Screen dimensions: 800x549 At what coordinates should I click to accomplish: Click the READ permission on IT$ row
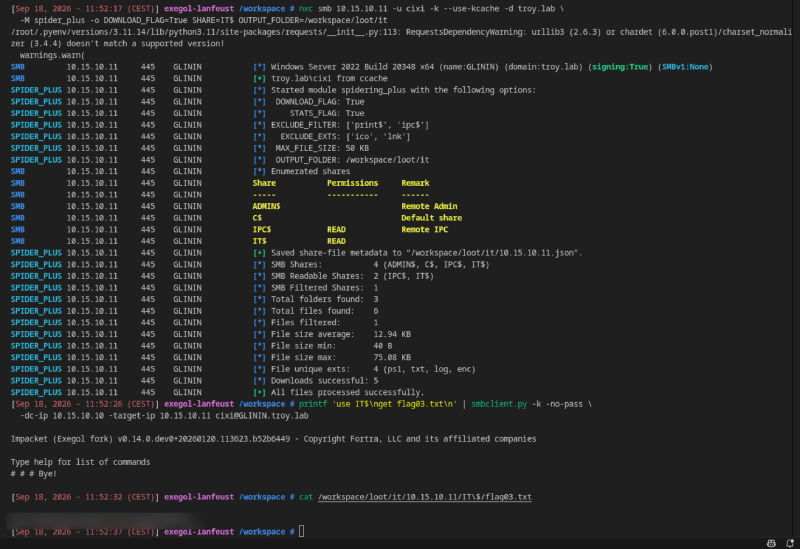pos(336,241)
